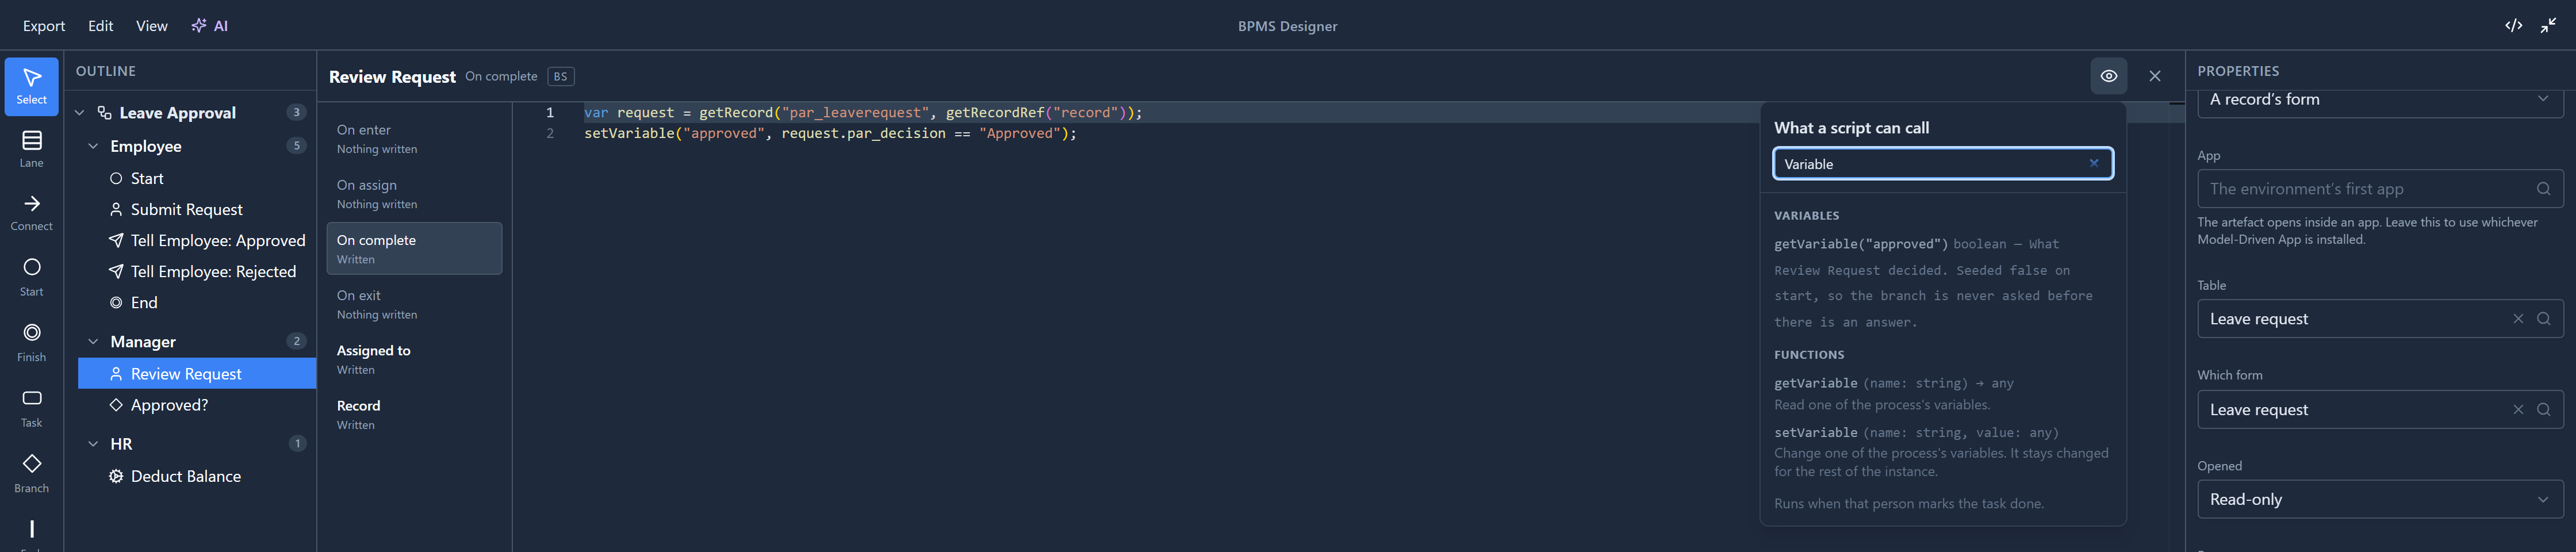Open the AI menu
2576x552 pixels.
[x=210, y=26]
